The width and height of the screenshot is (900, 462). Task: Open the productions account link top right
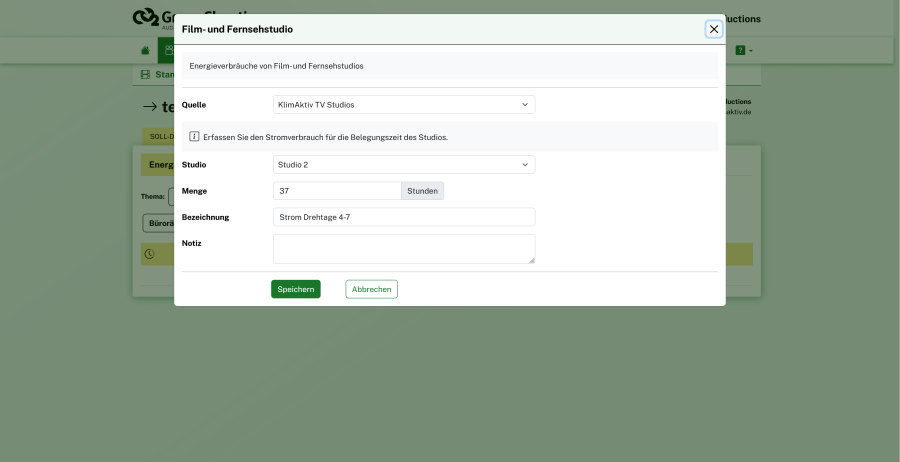(x=742, y=18)
